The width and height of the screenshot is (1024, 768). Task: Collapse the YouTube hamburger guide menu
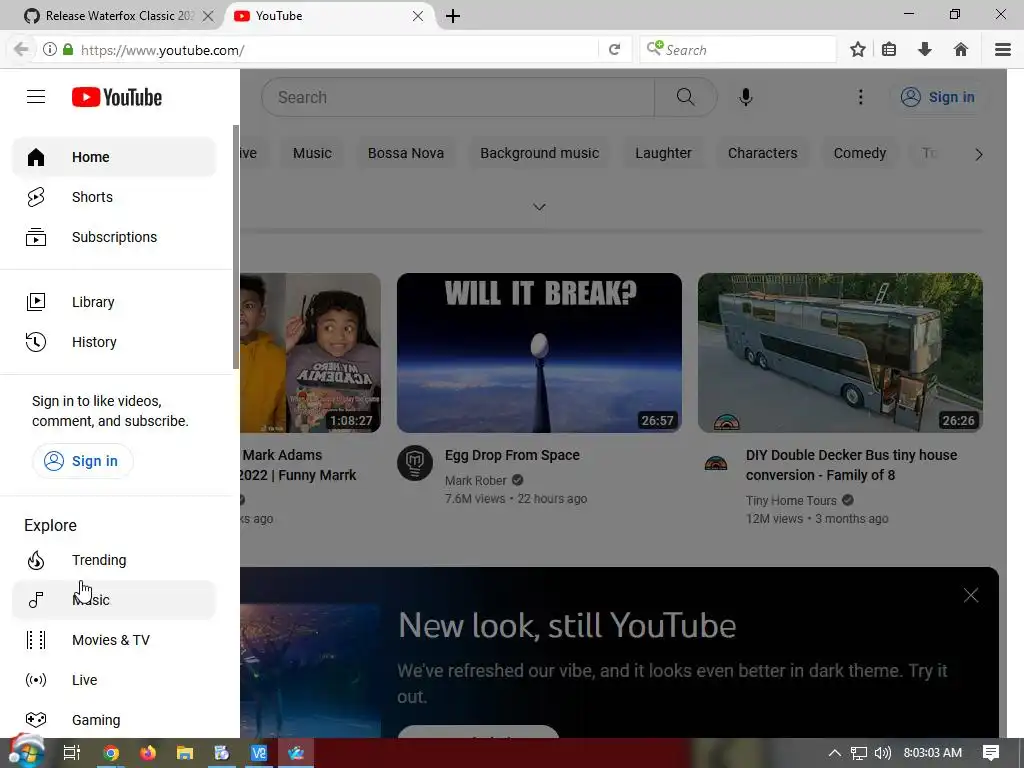[x=36, y=97]
